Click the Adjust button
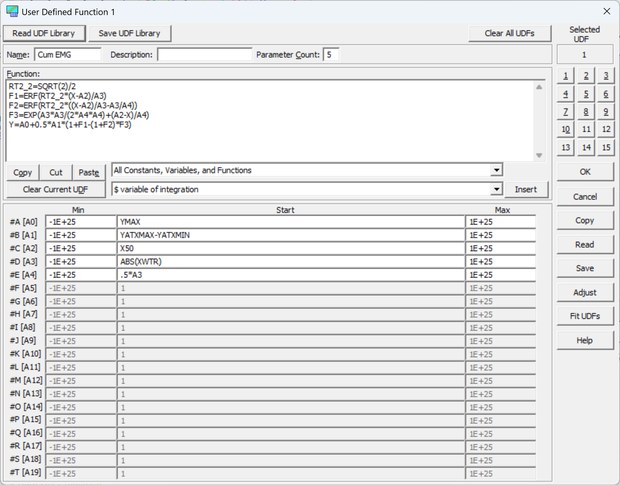Screen dimensions: 620x485 tap(585, 293)
